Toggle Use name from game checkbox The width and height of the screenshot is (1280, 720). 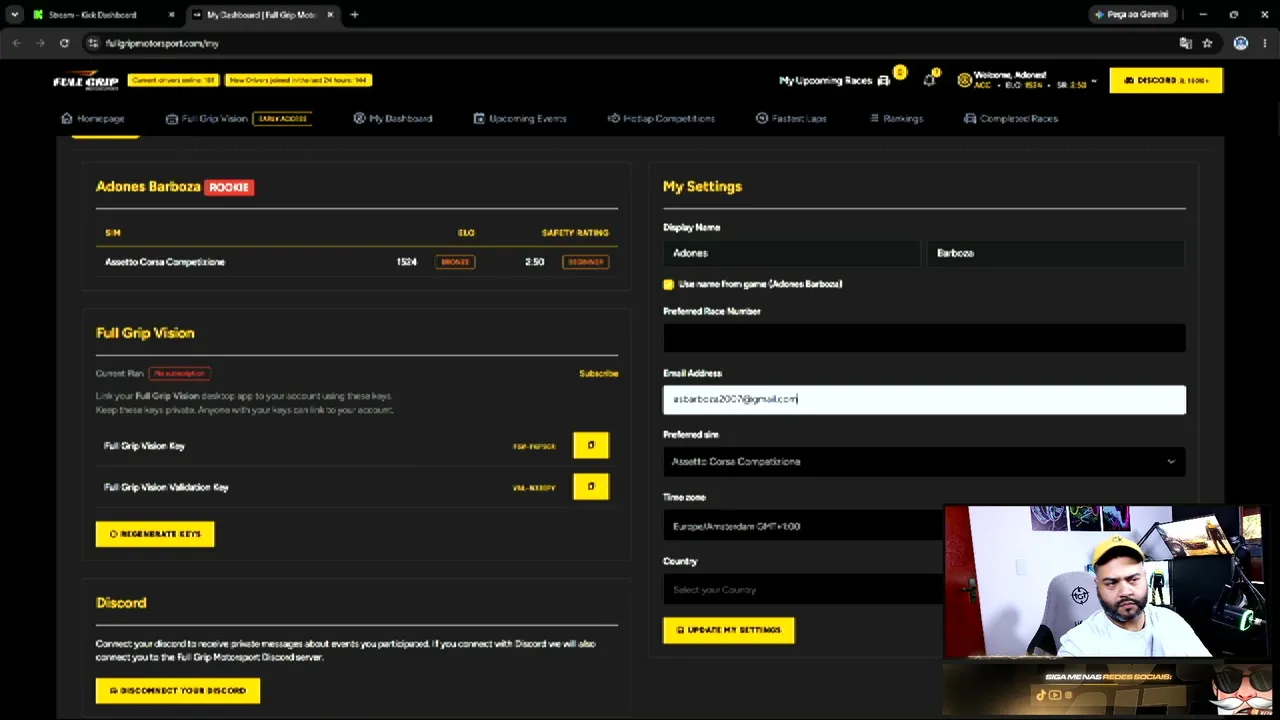tap(669, 285)
